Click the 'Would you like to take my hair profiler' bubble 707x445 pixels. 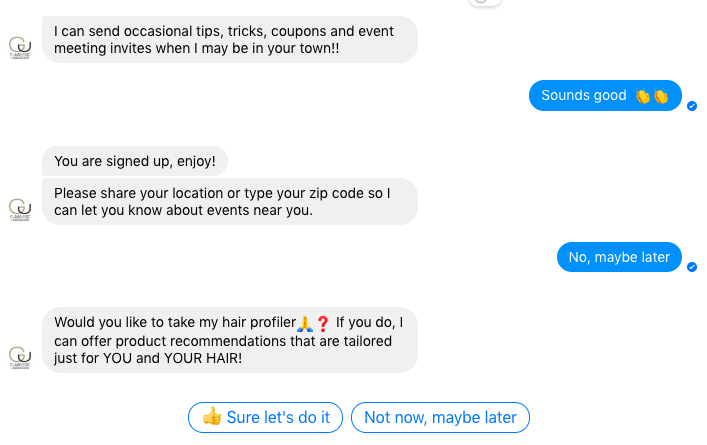pyautogui.click(x=230, y=340)
